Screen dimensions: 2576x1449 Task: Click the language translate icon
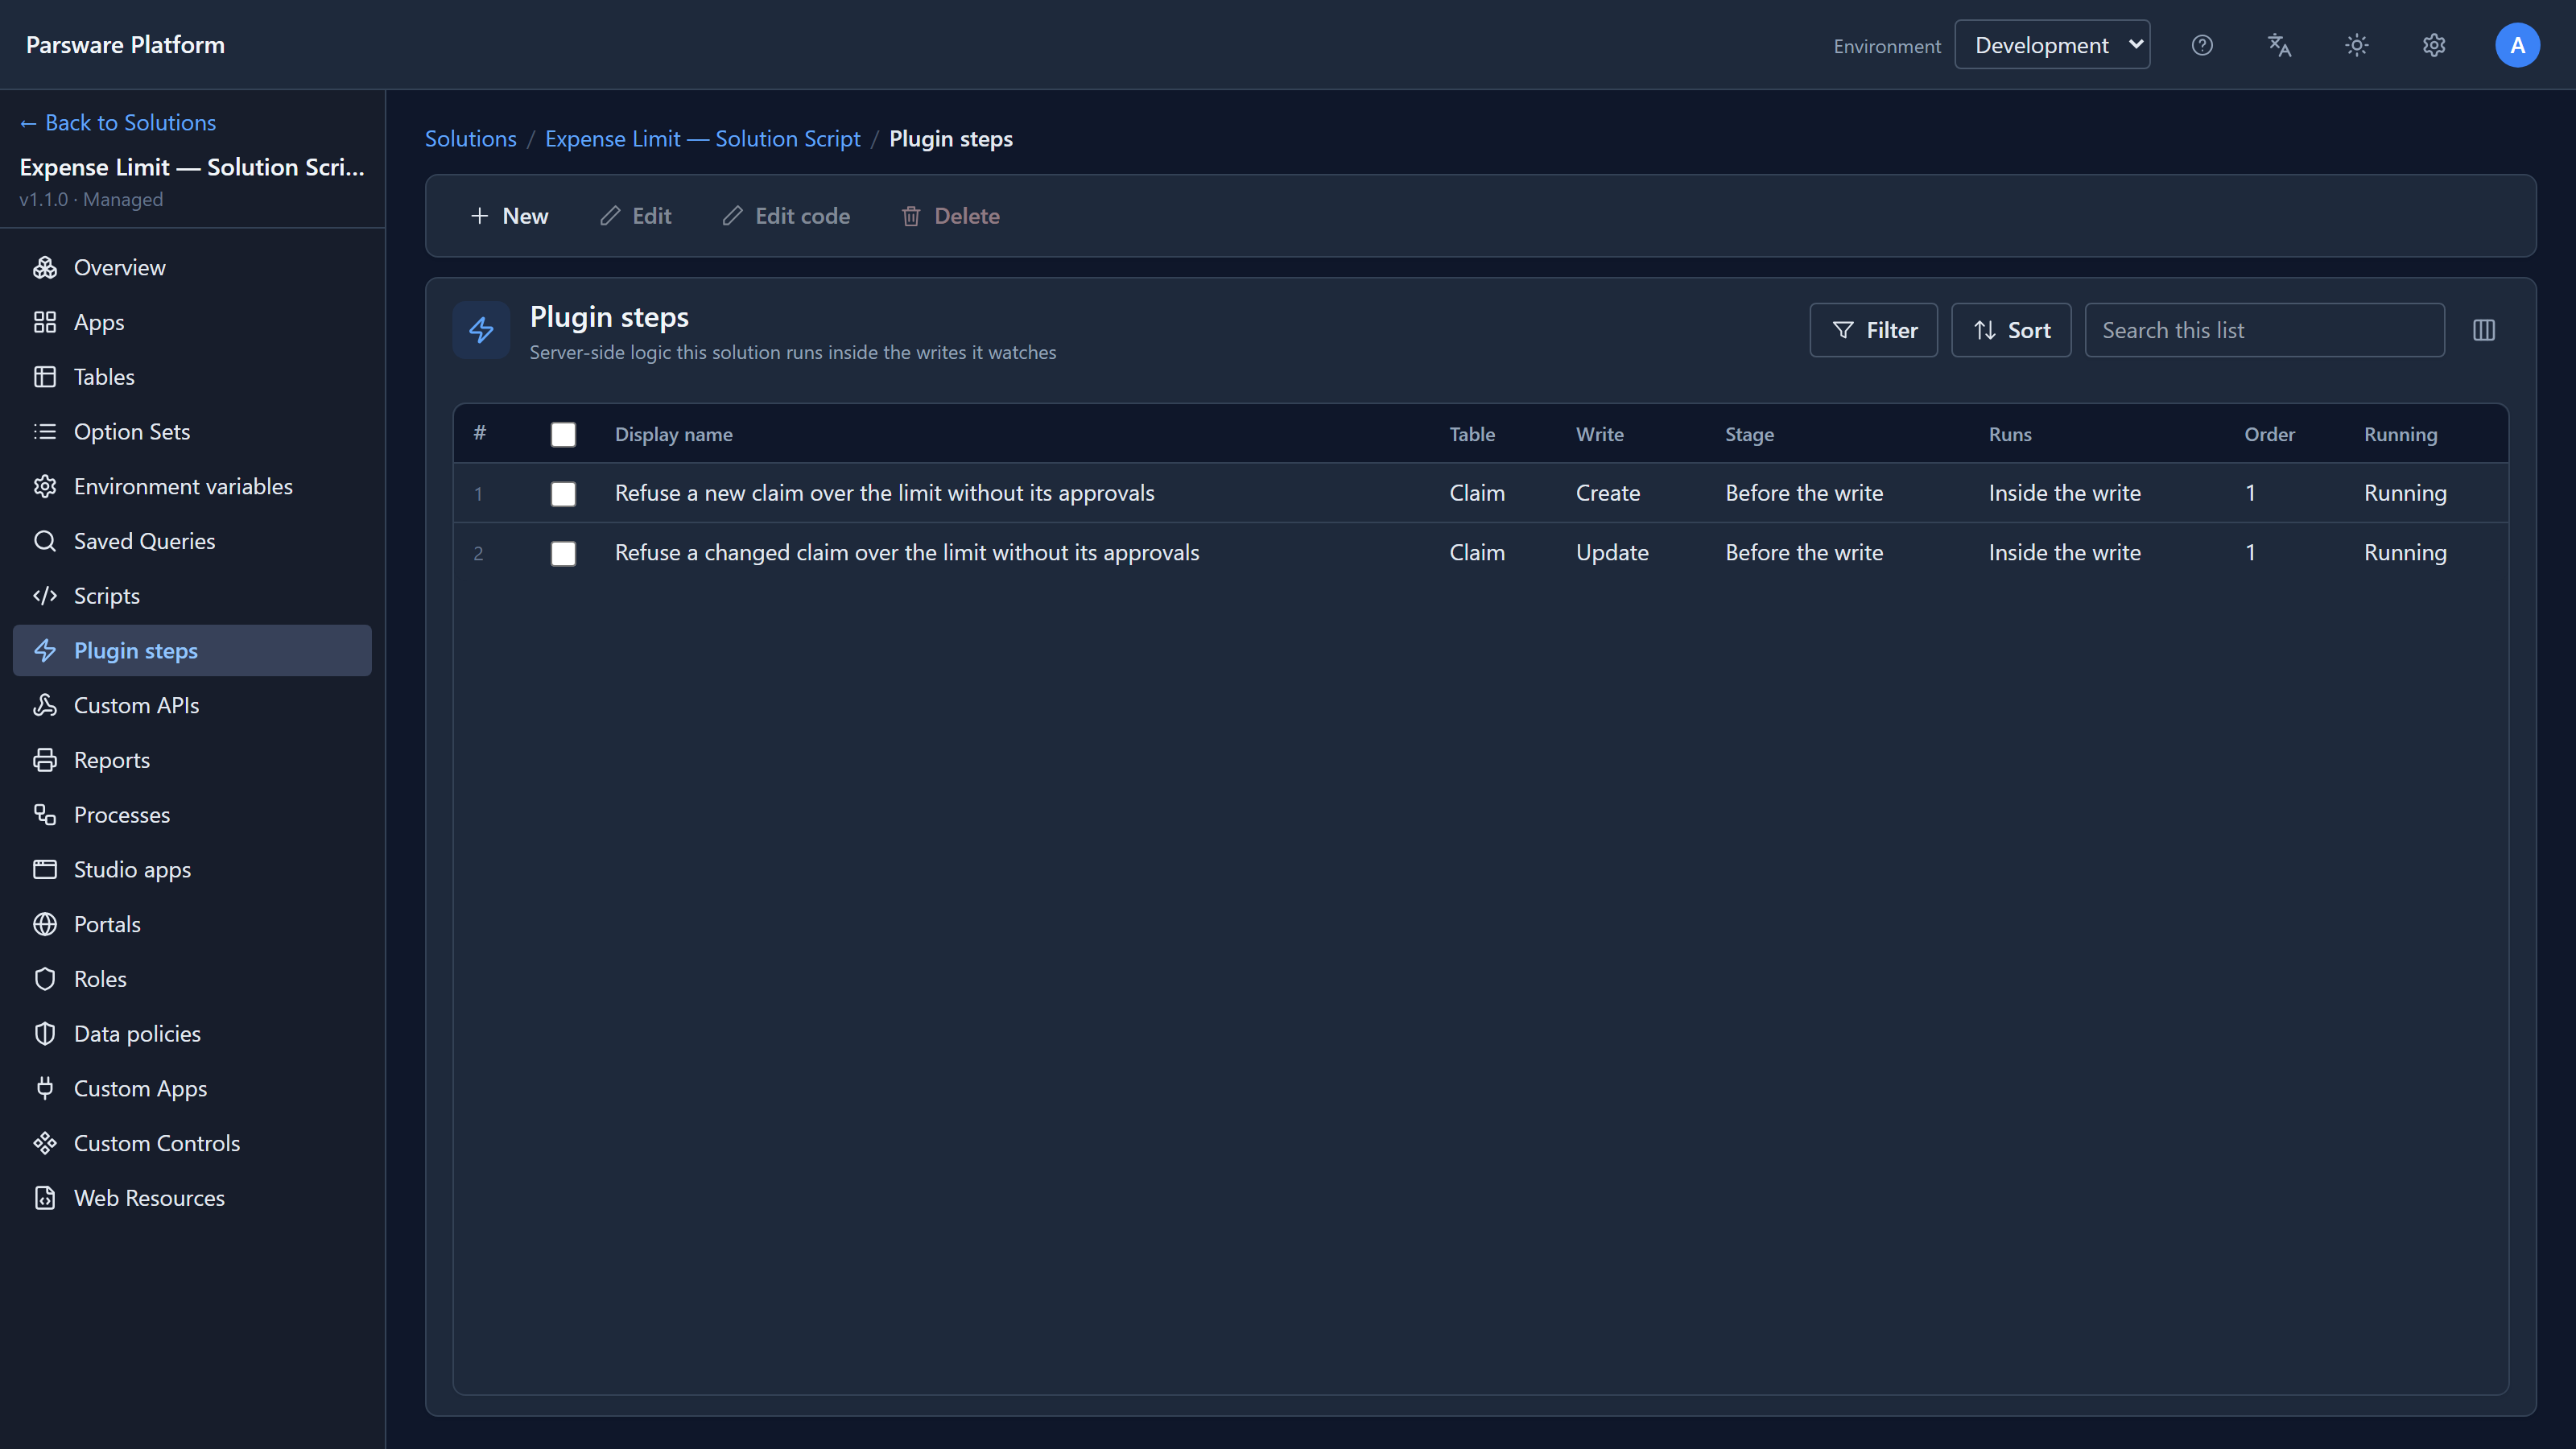click(x=2279, y=45)
